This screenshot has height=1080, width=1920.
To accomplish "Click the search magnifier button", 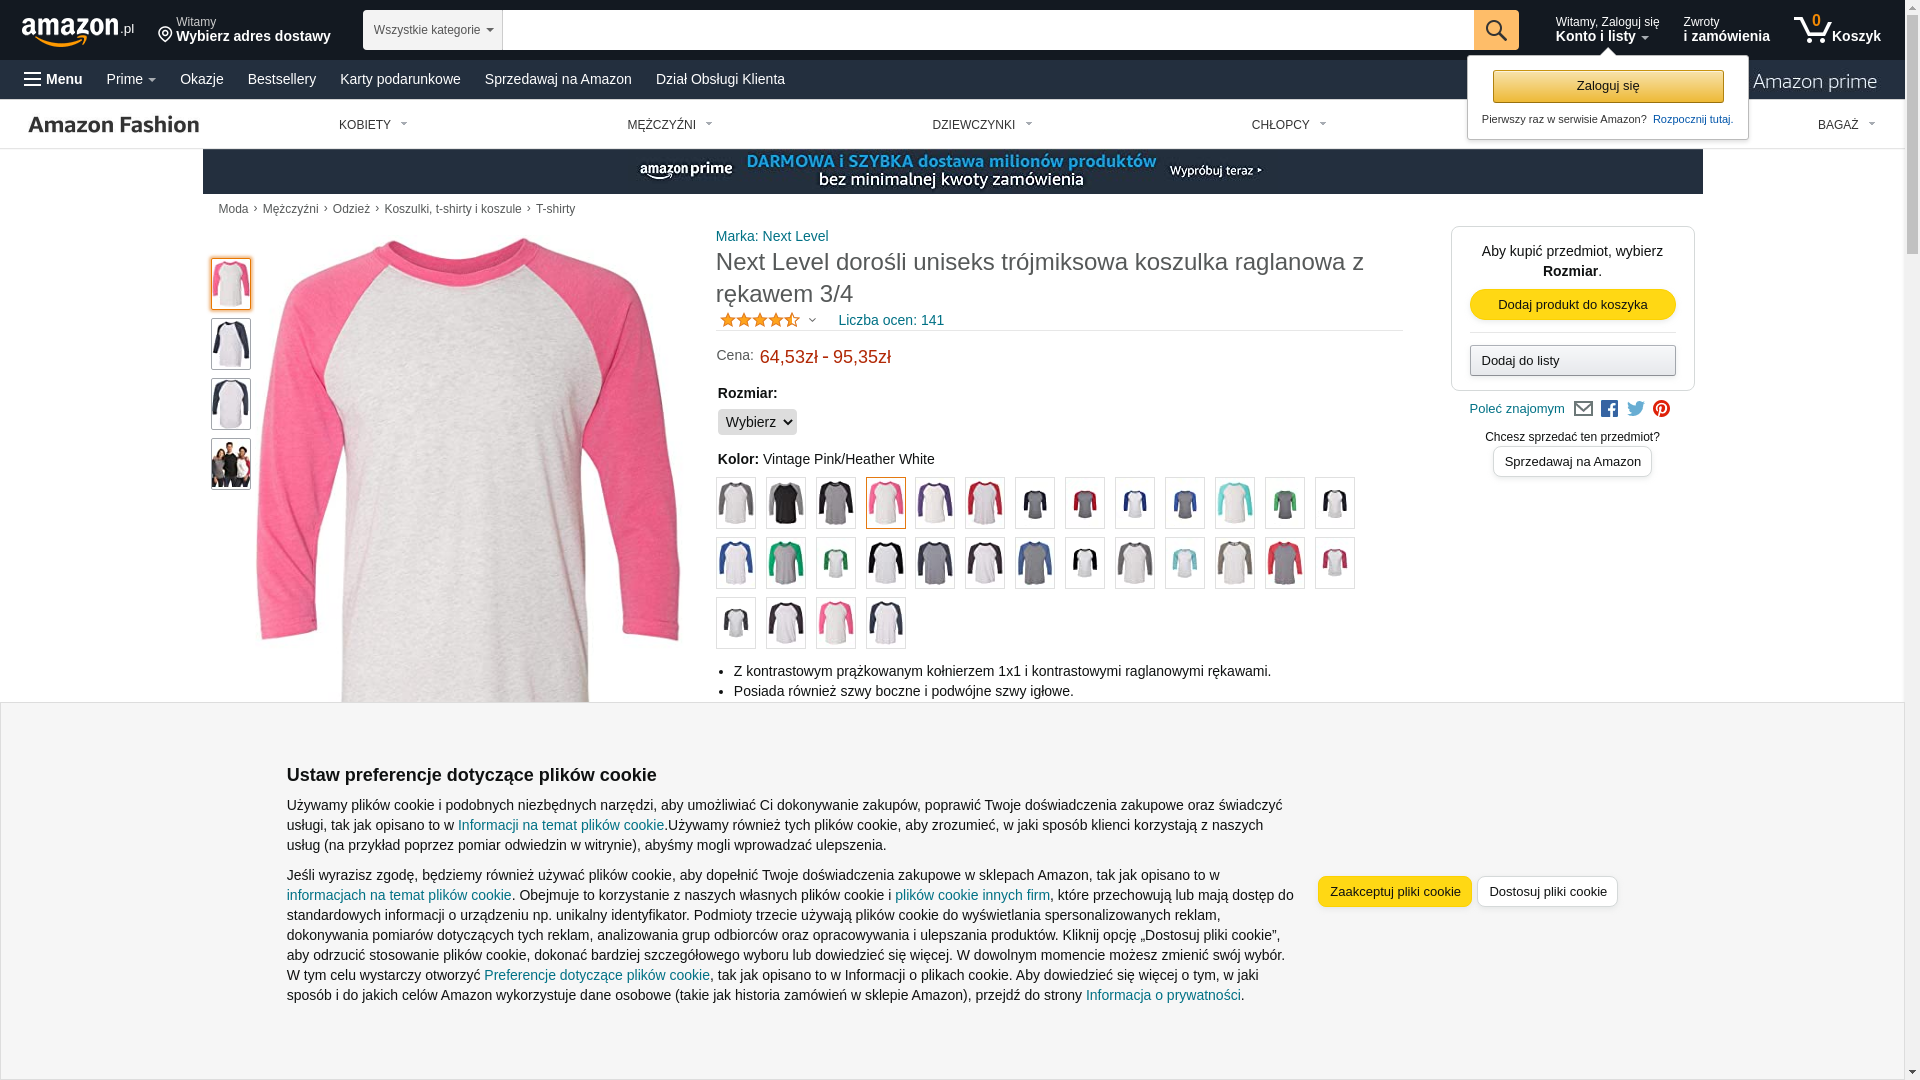I will pos(1496,30).
